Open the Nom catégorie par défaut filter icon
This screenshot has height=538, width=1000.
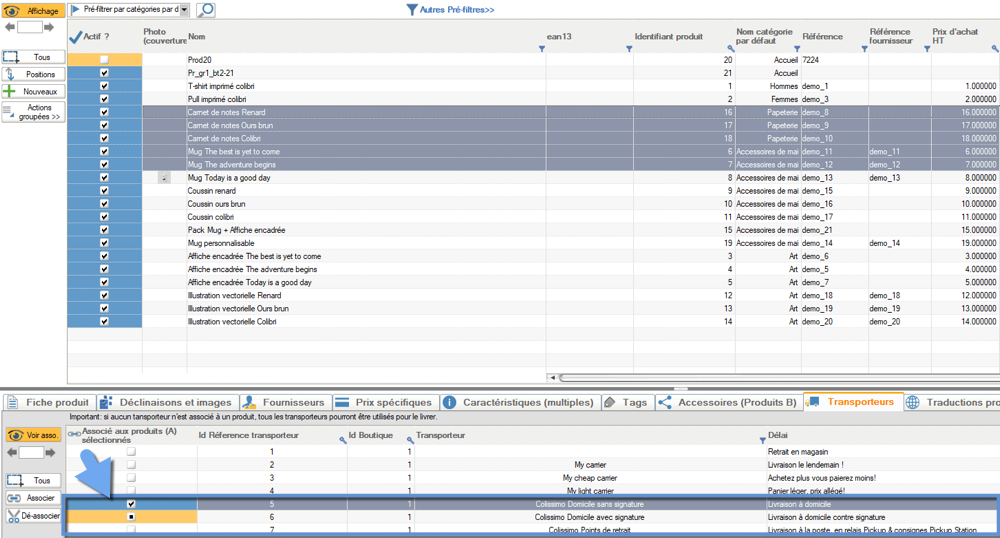(797, 48)
